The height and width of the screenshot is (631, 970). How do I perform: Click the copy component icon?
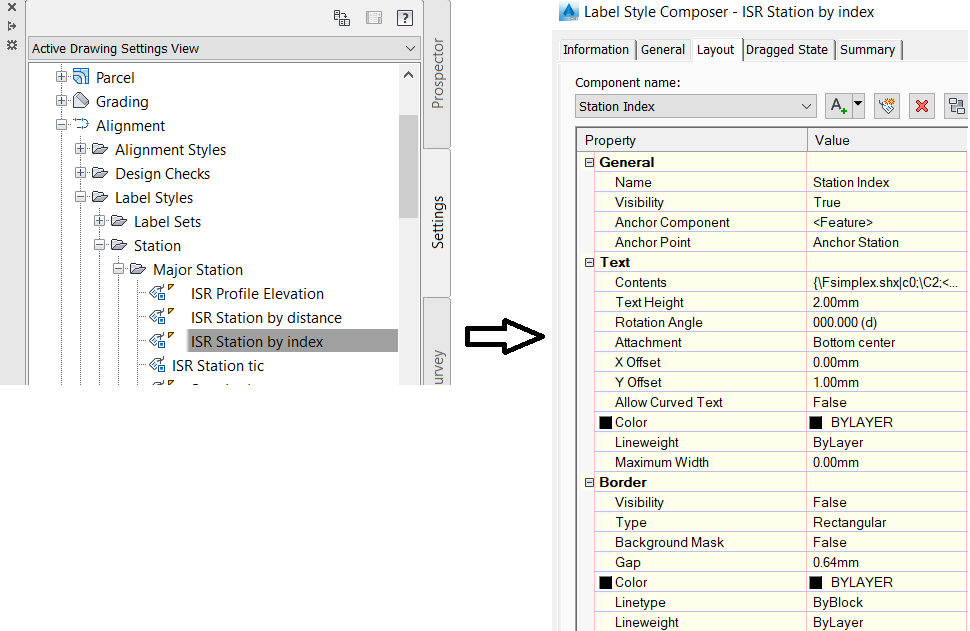[887, 106]
